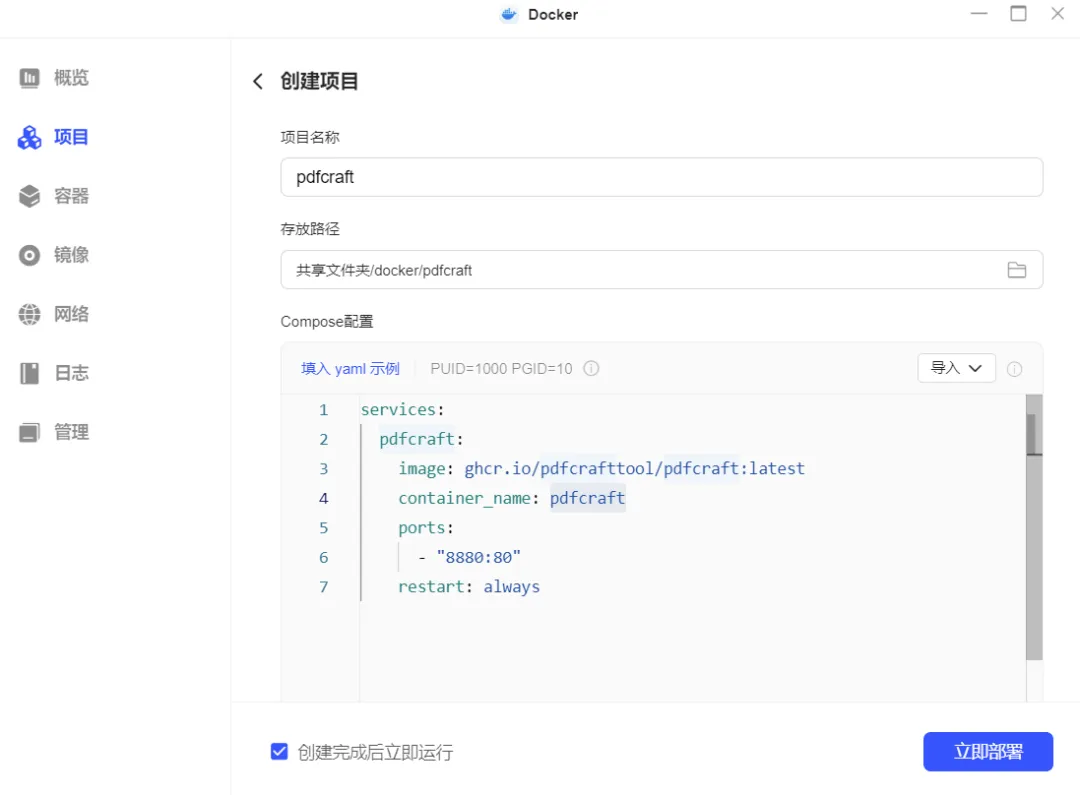The height and width of the screenshot is (795, 1080).
Task: Switch to 概览 menu item
Action: (71, 78)
